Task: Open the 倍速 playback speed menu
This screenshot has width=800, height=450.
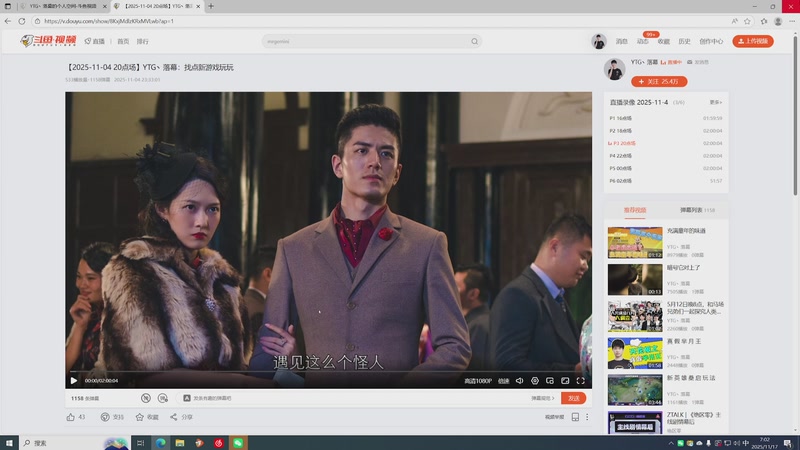Action: pyautogui.click(x=504, y=381)
